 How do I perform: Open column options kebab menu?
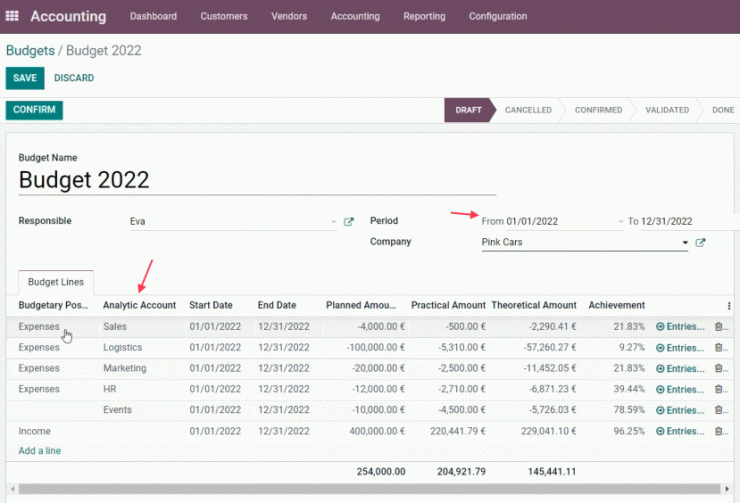pyautogui.click(x=729, y=306)
